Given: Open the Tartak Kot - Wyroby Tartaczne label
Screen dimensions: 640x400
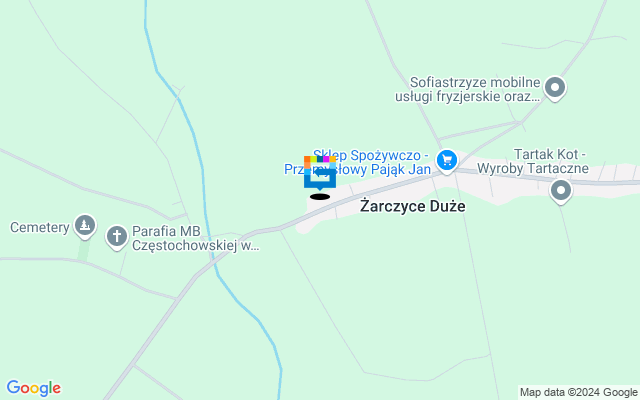Looking at the screenshot, I should coord(533,161).
